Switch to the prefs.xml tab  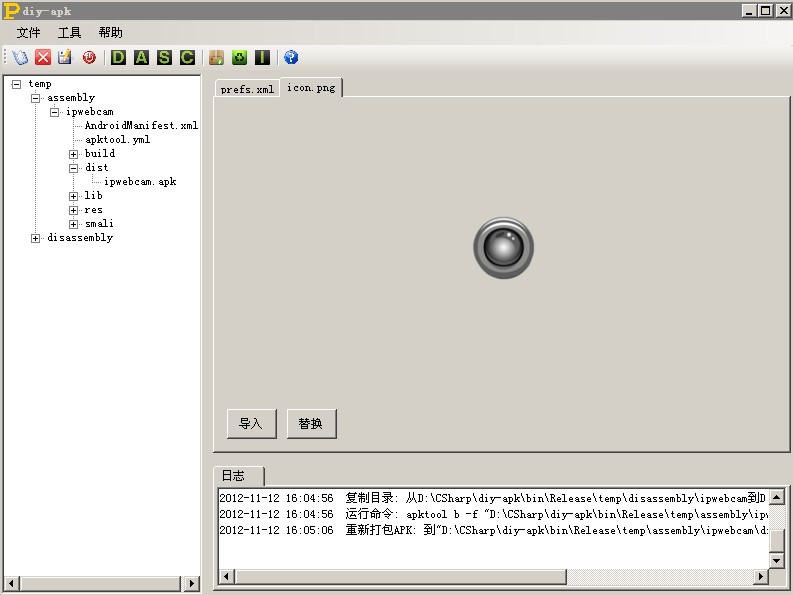coord(247,89)
